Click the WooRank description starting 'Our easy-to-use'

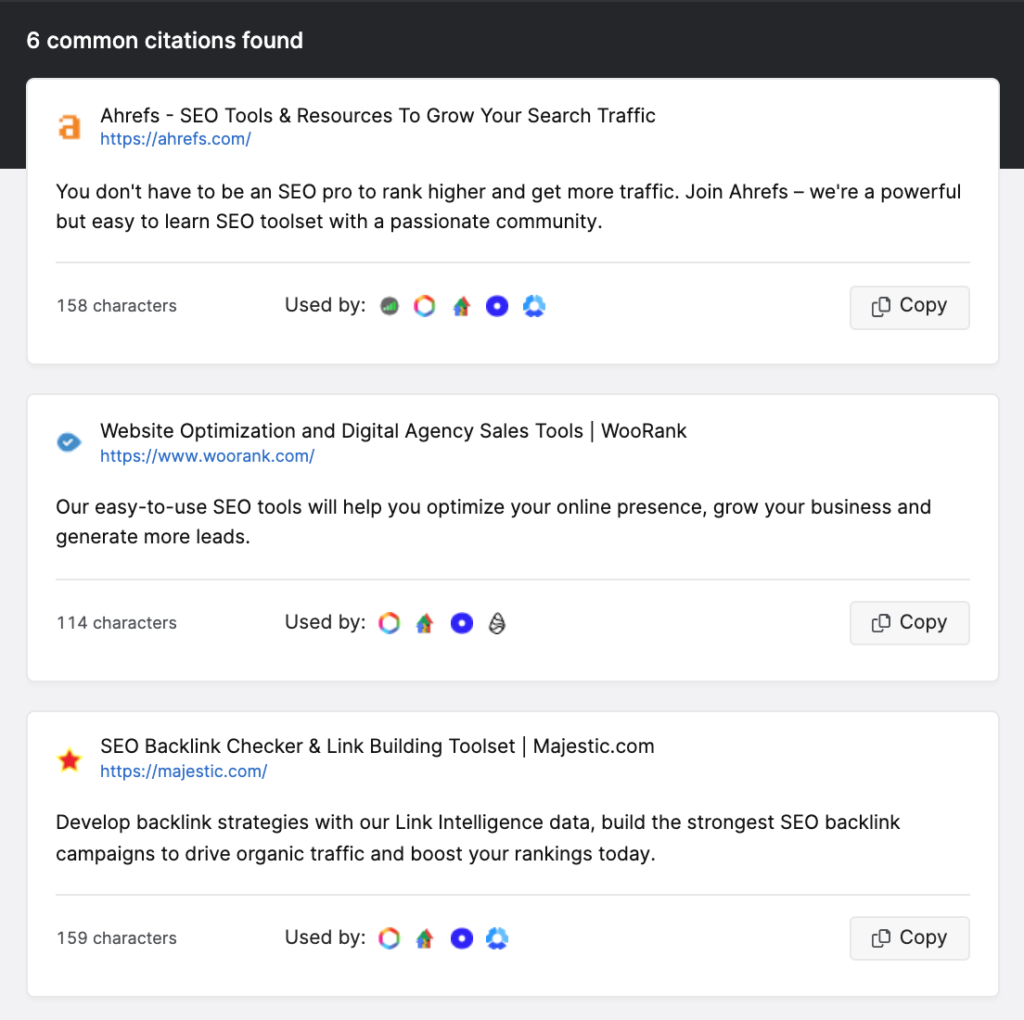493,522
